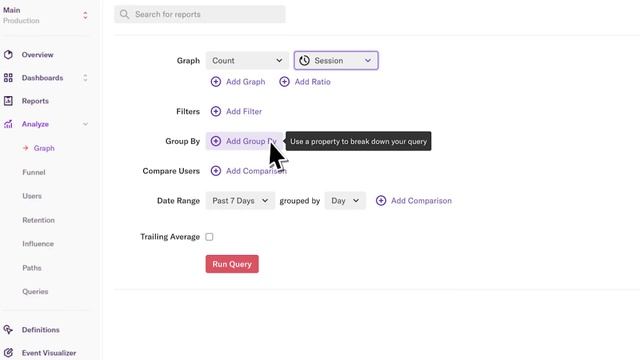
Task: Go to the Retention menu item
Action: coord(38,220)
